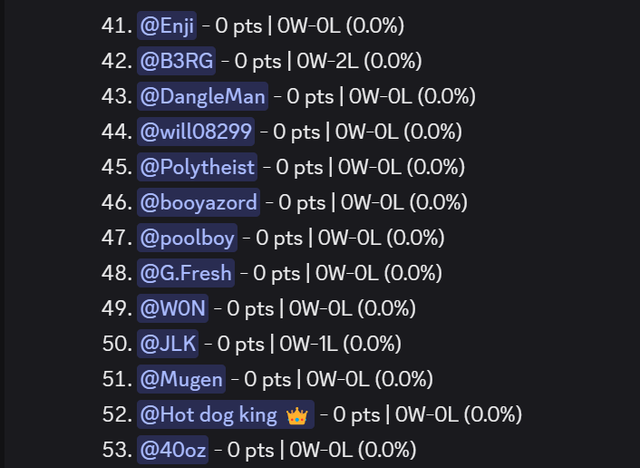
Task: Open the @G.Fresh mention
Action: [186, 273]
